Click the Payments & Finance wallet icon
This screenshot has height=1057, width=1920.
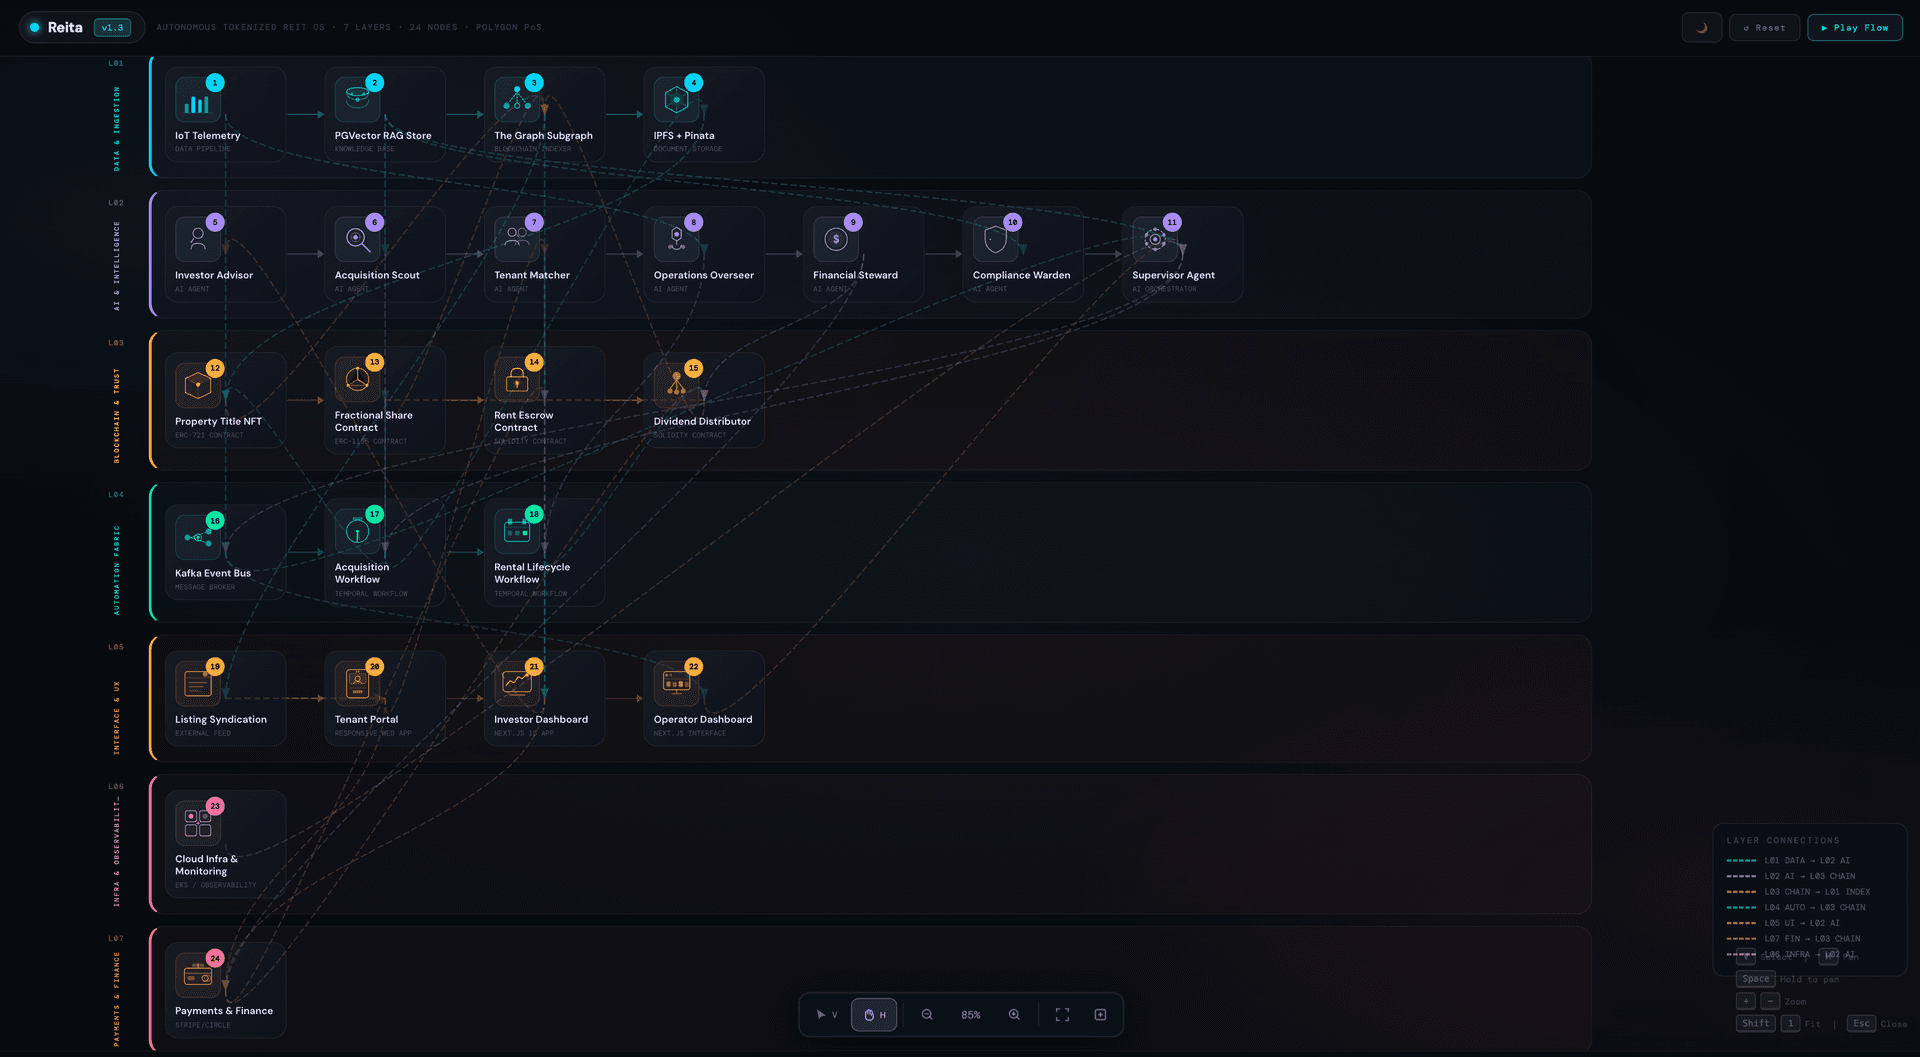coord(197,977)
